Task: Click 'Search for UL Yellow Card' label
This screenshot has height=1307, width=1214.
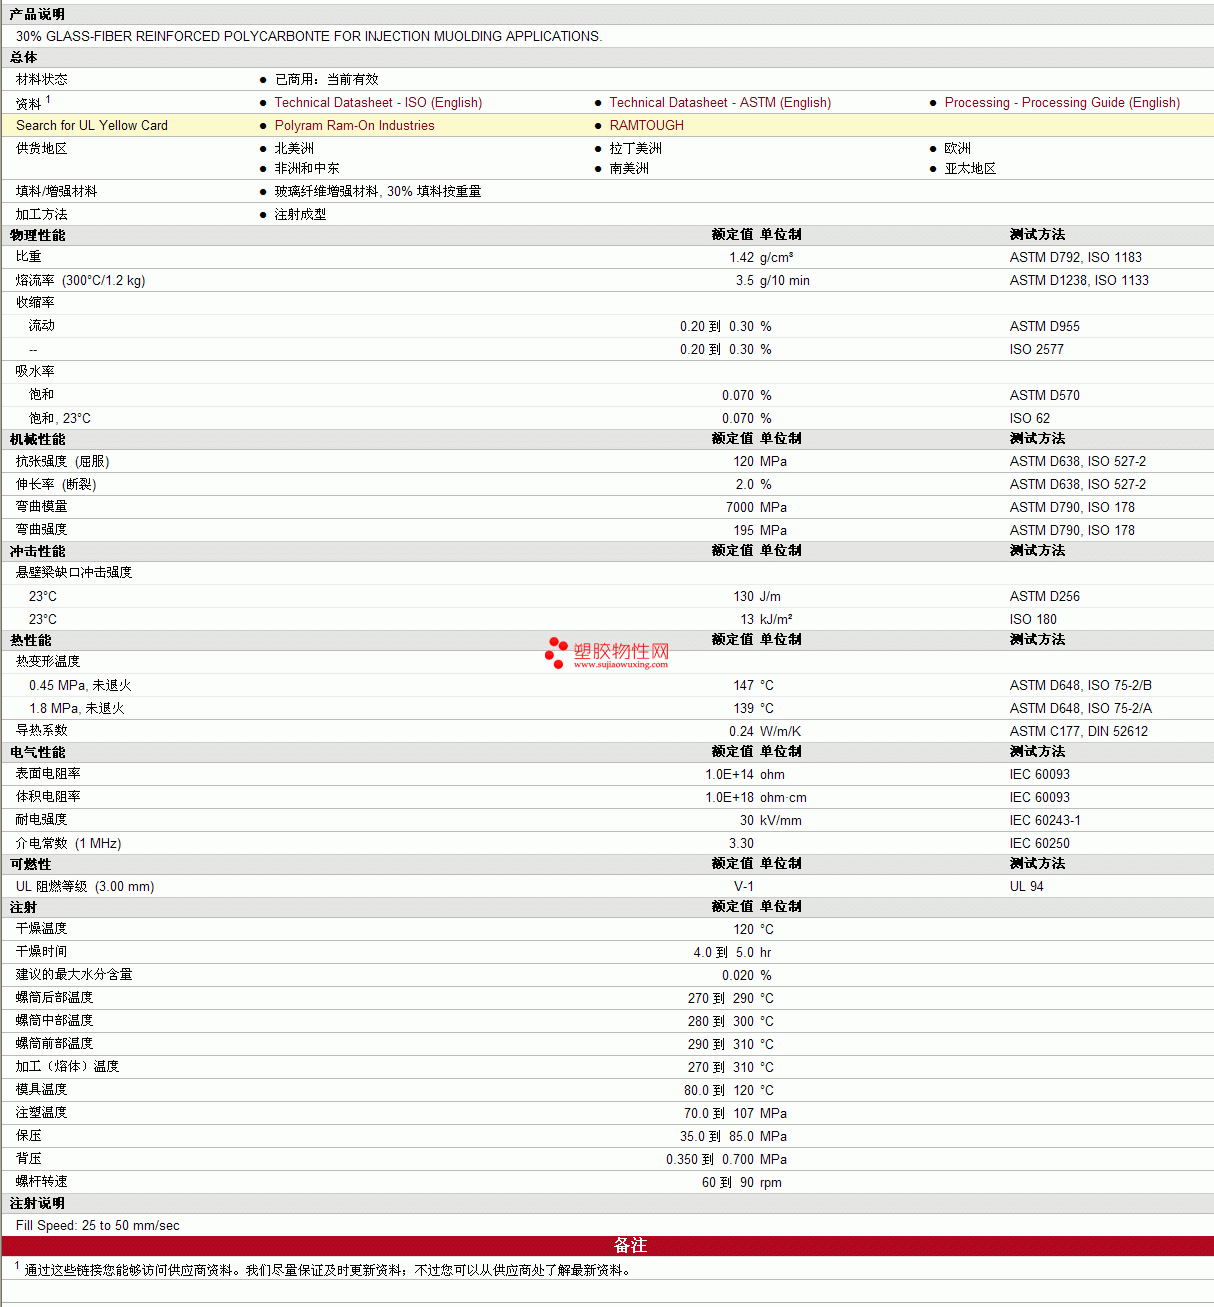Action: pos(92,126)
